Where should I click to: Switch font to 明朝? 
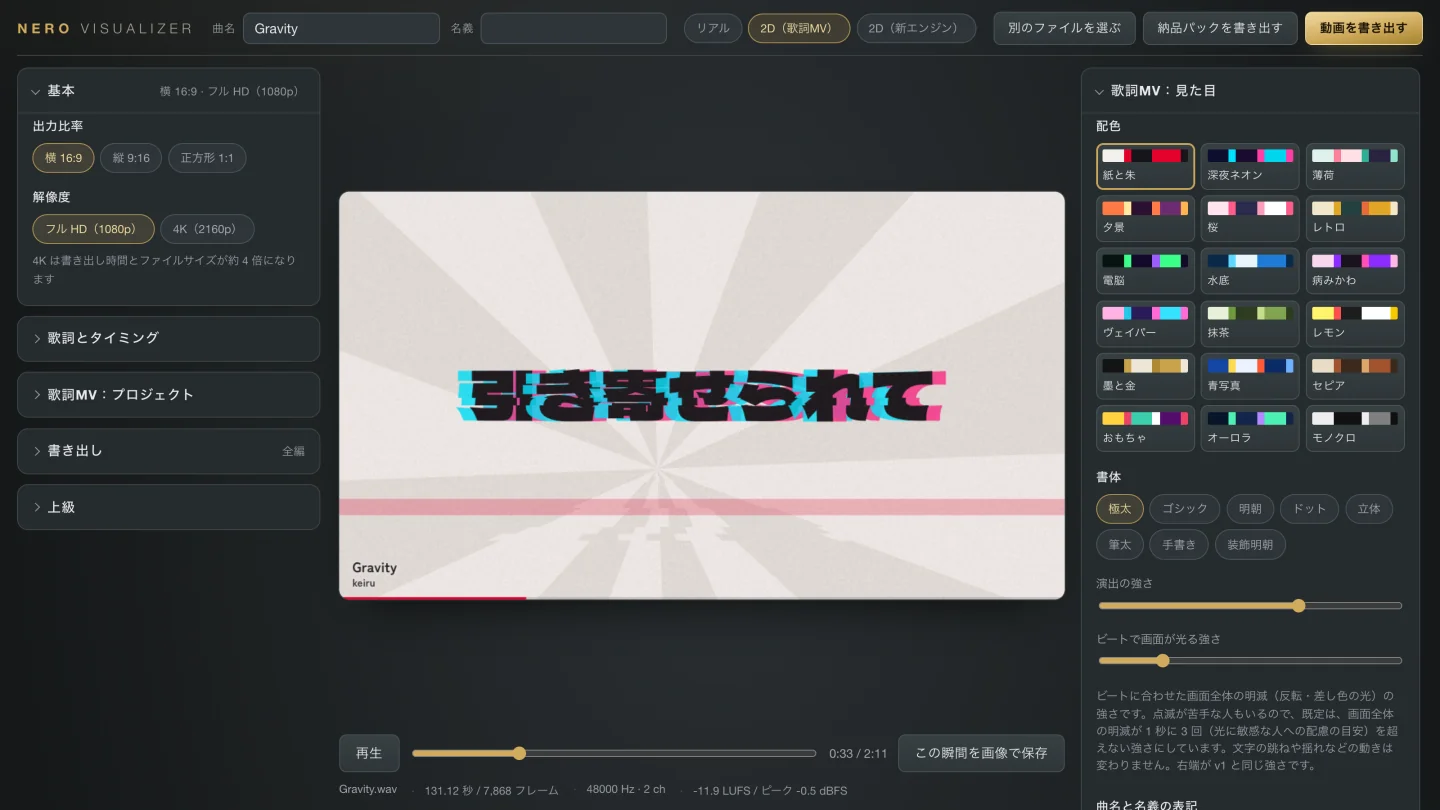[x=1250, y=509]
